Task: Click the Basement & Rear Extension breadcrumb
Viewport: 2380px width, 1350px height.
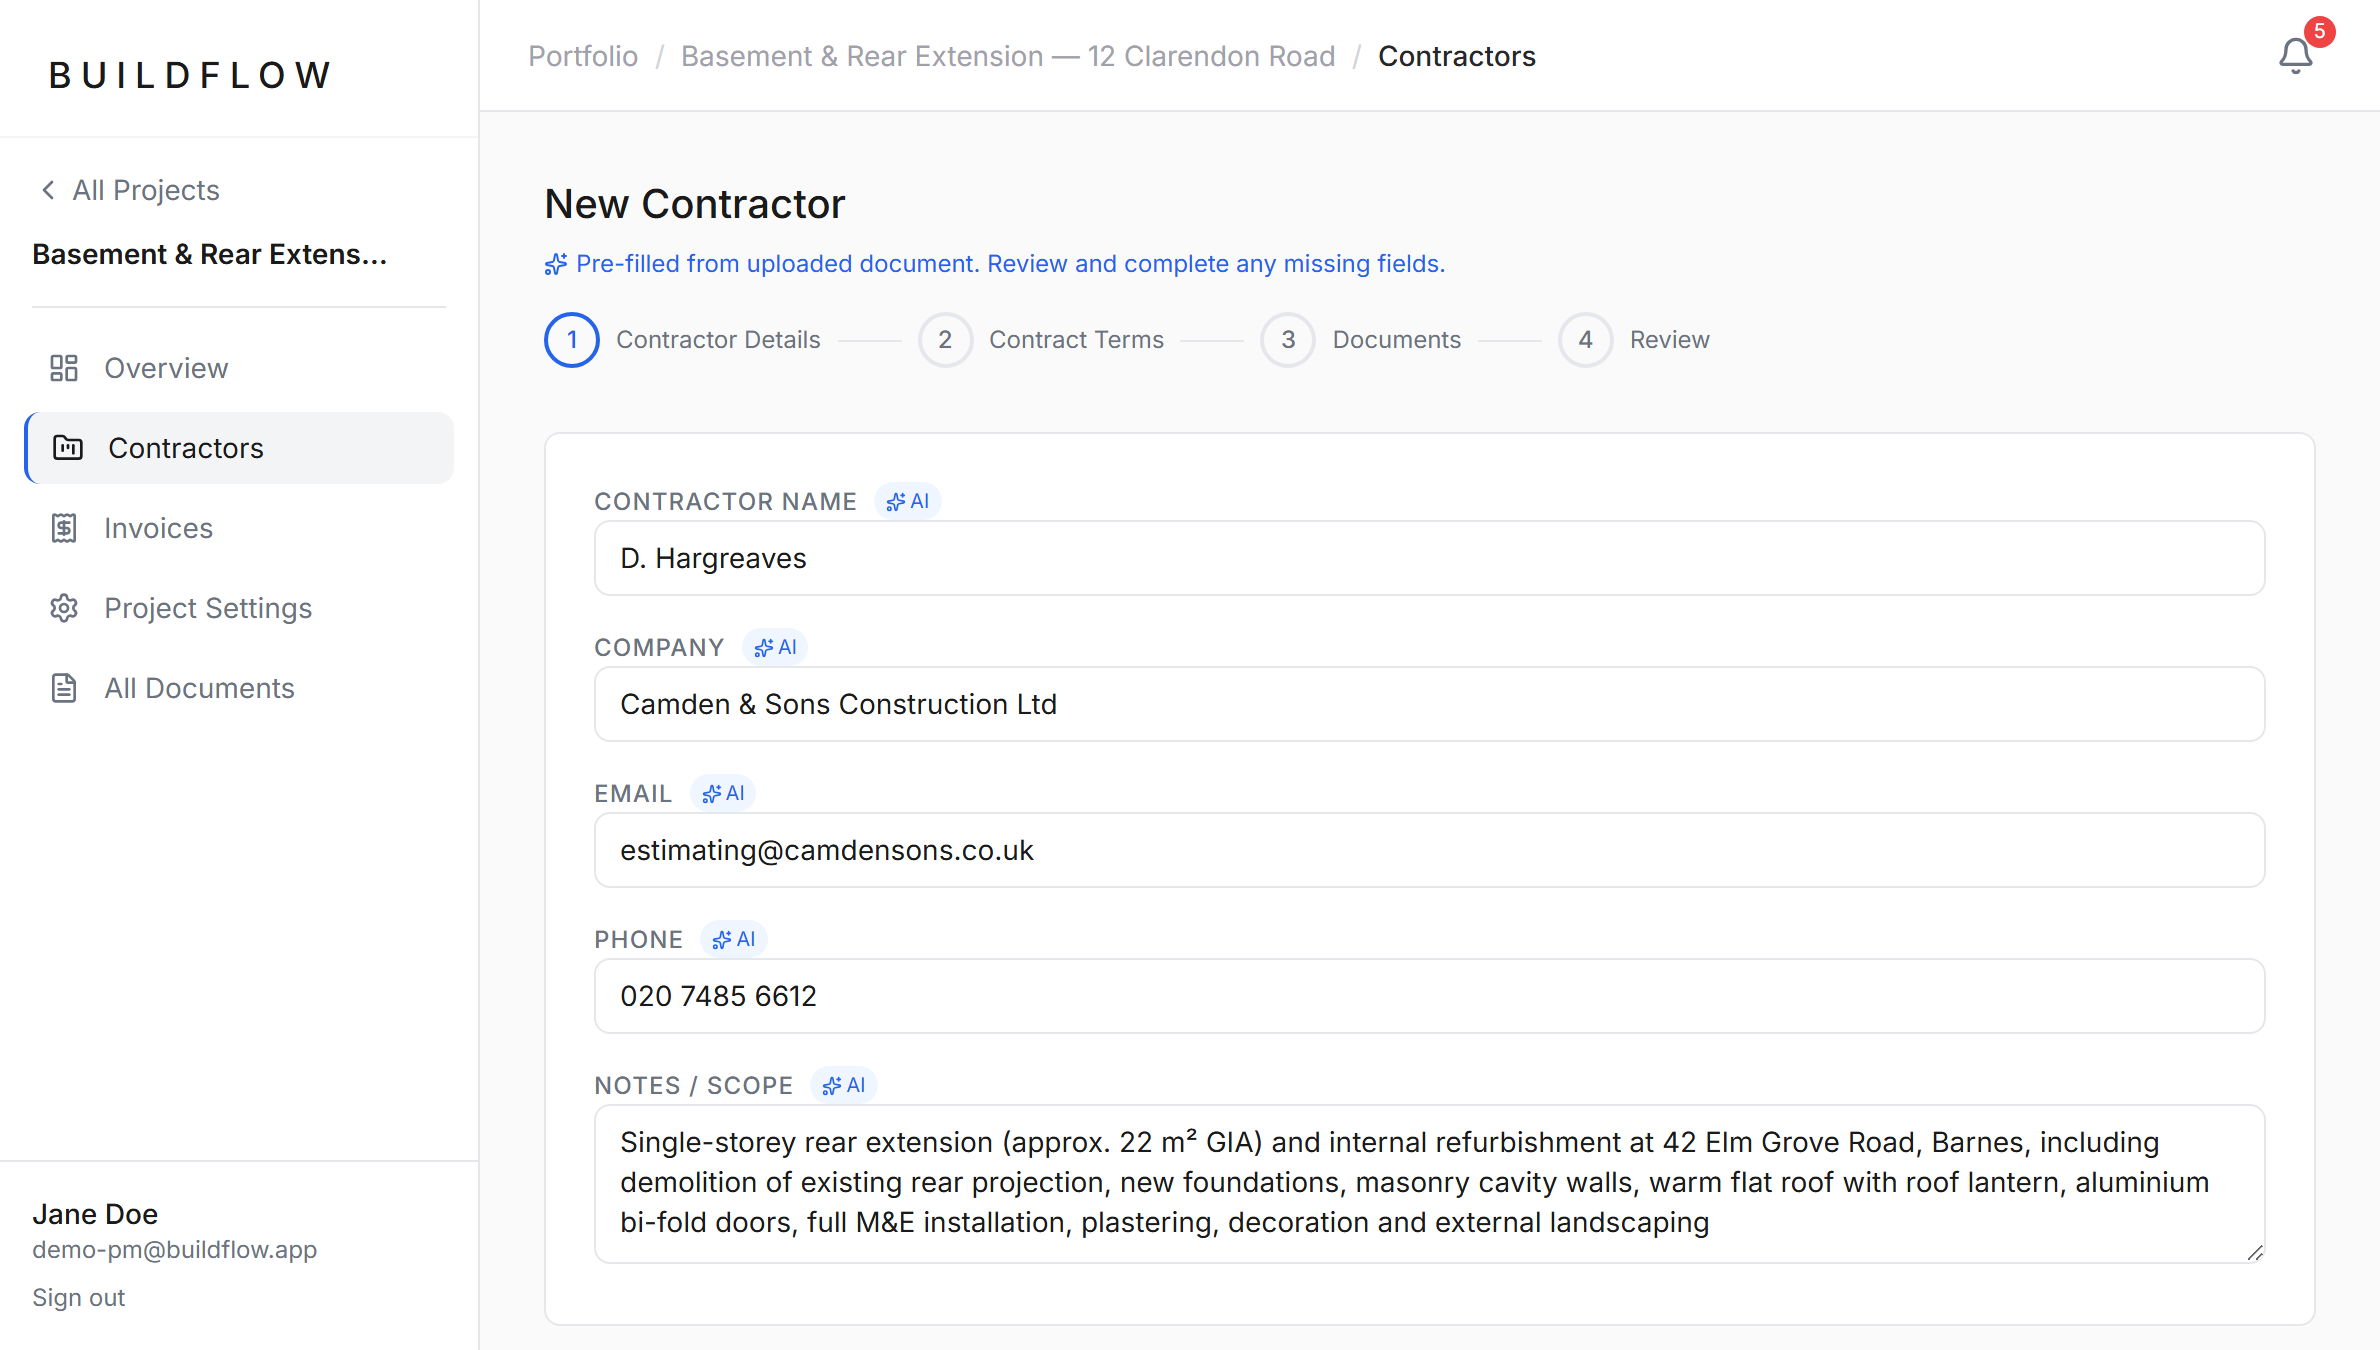Action: [x=1008, y=56]
